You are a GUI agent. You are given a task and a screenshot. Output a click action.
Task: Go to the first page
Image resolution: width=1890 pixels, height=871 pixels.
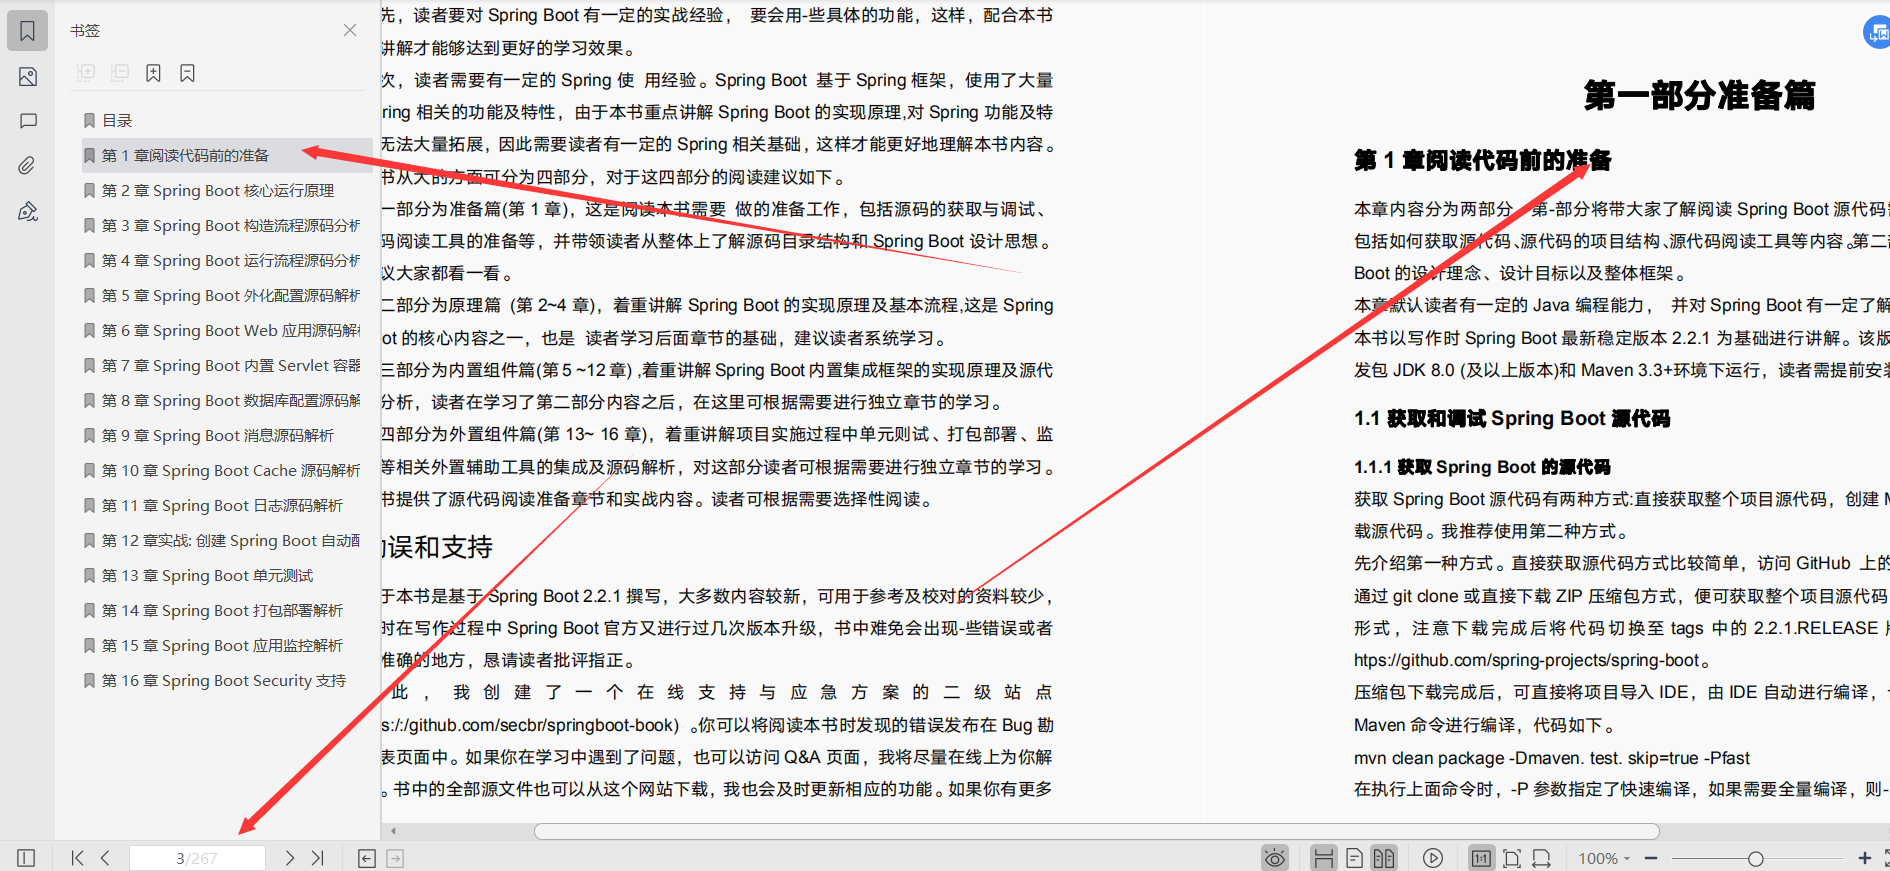(x=78, y=858)
